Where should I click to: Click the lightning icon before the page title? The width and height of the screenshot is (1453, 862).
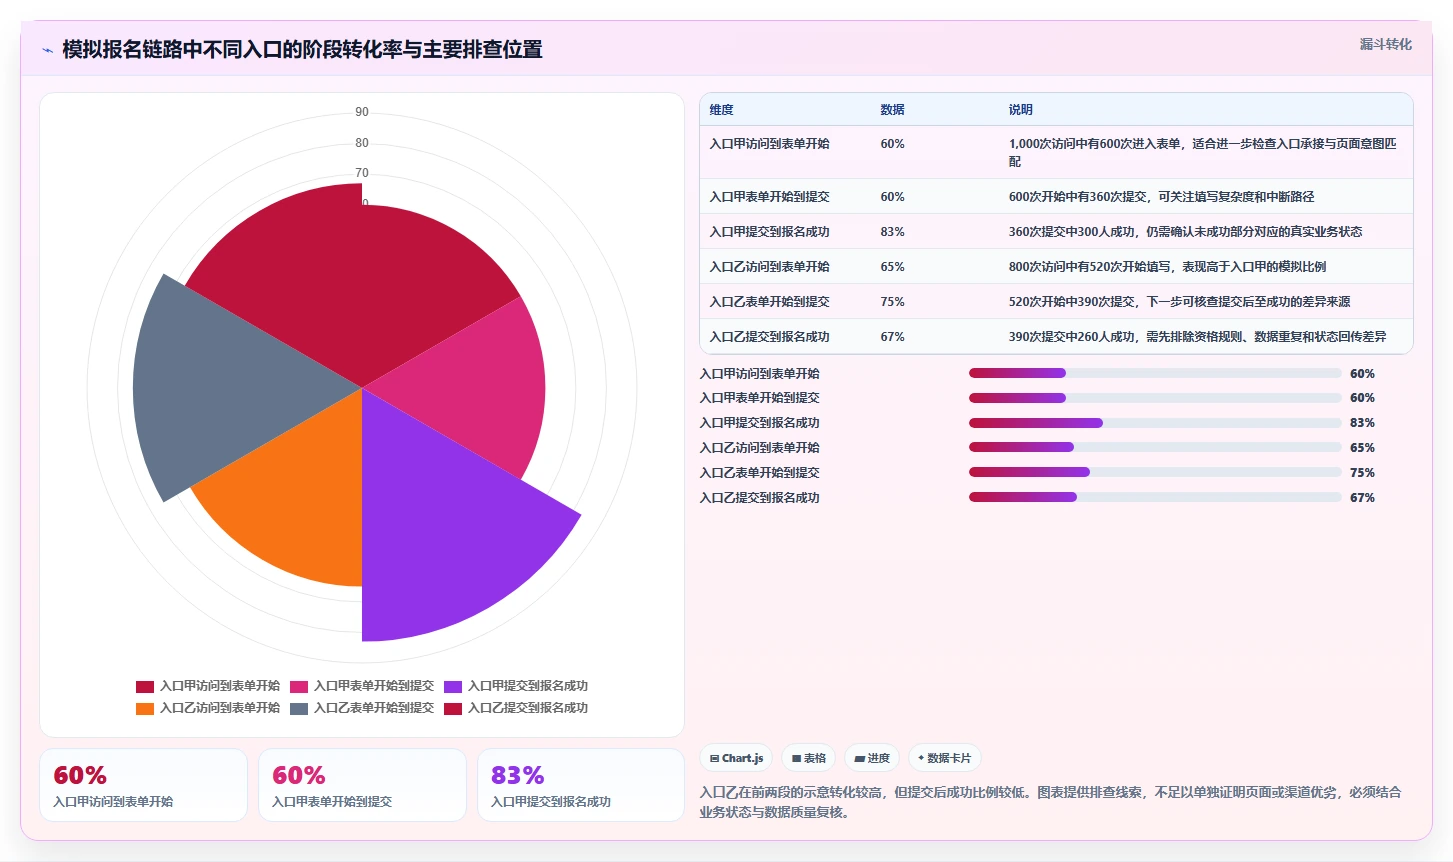pyautogui.click(x=47, y=50)
